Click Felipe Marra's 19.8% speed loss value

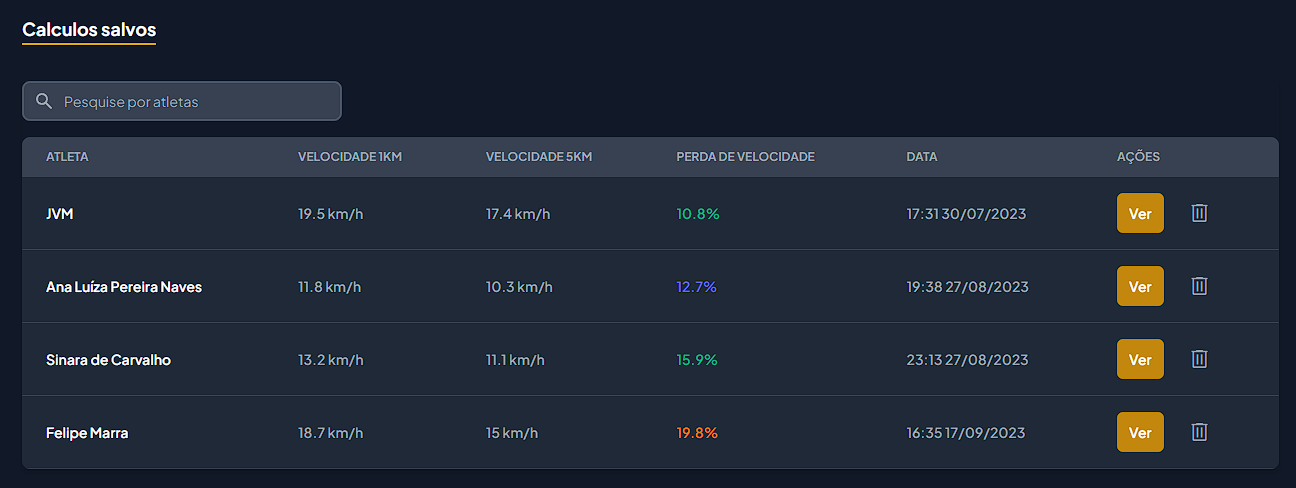(x=697, y=433)
